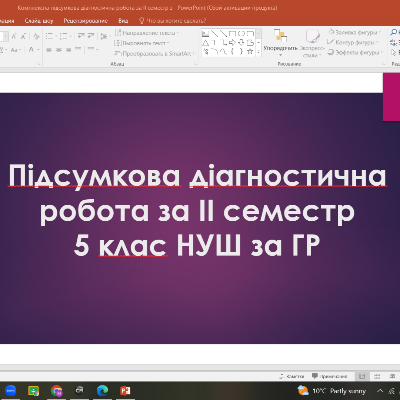
Task: Increase the list indent level
Action: pyautogui.click(x=91, y=36)
